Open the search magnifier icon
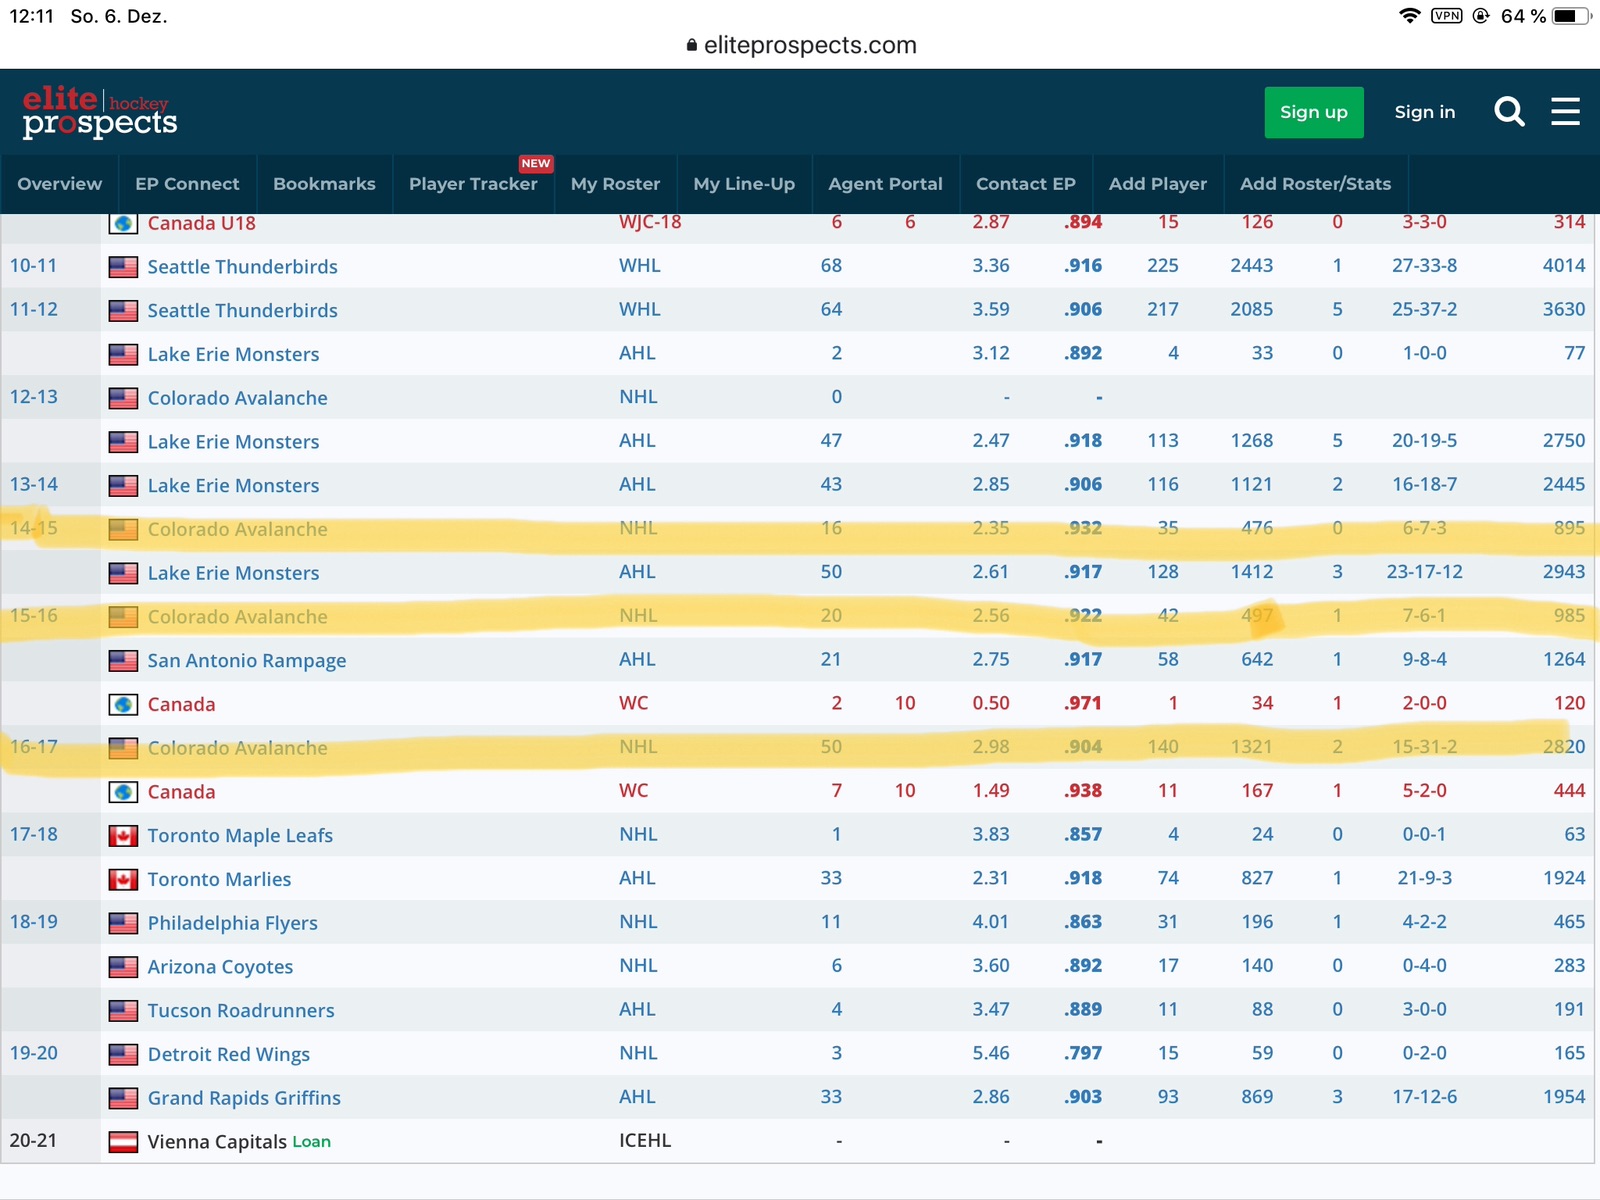1600x1200 pixels. click(x=1509, y=112)
